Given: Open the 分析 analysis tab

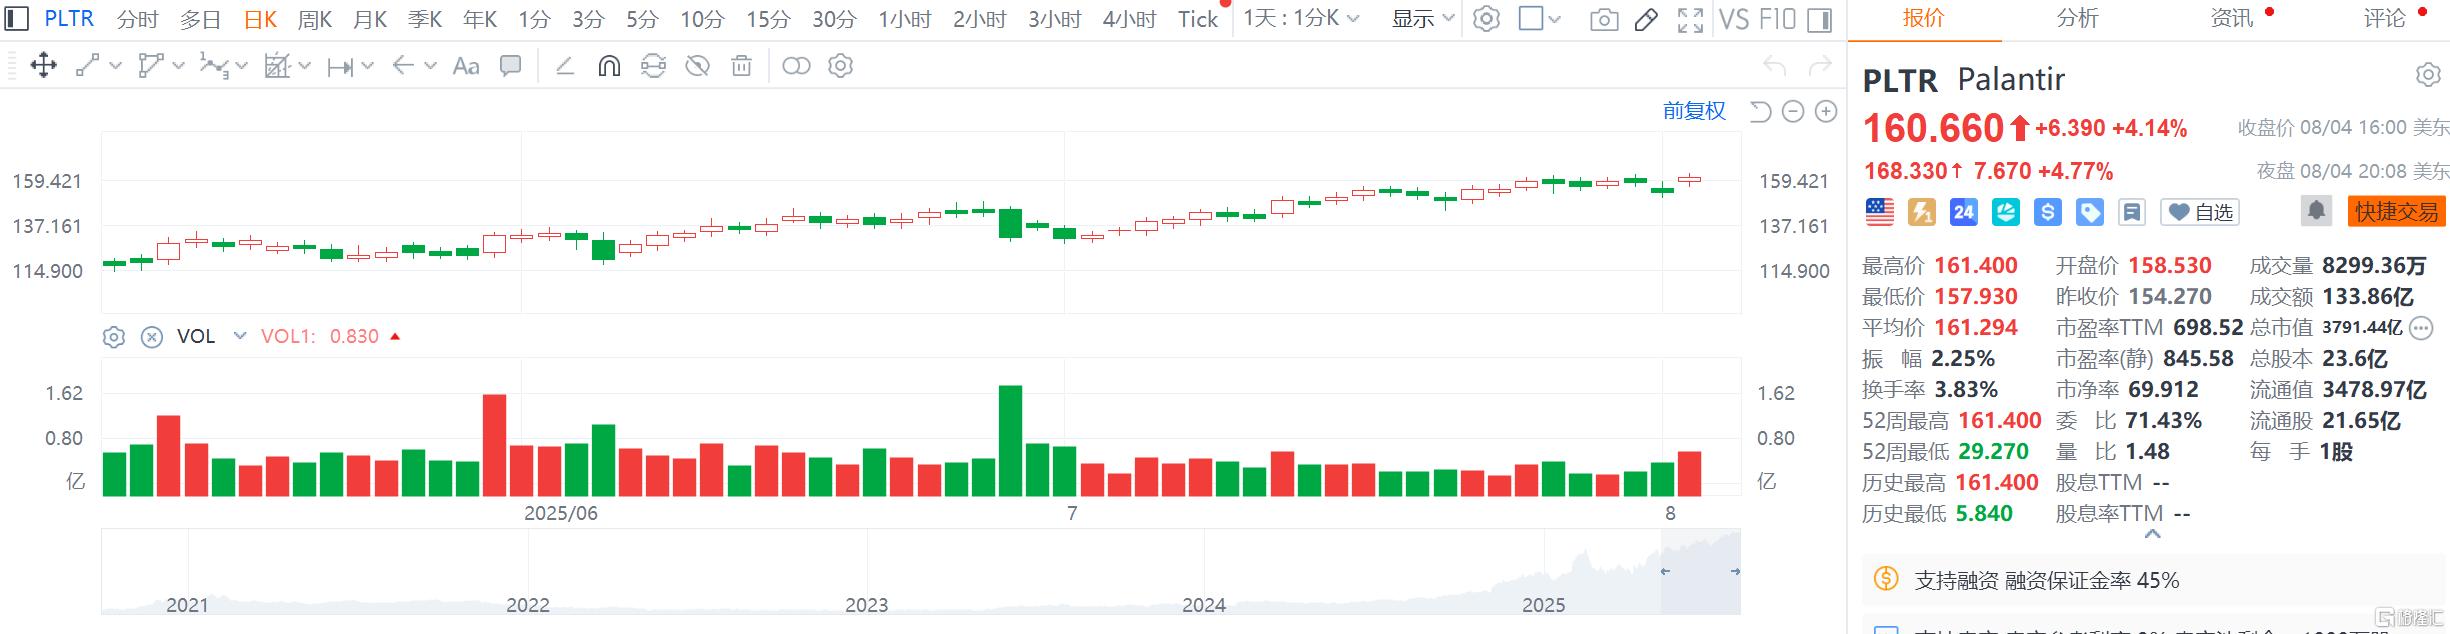Looking at the screenshot, I should tap(2077, 18).
